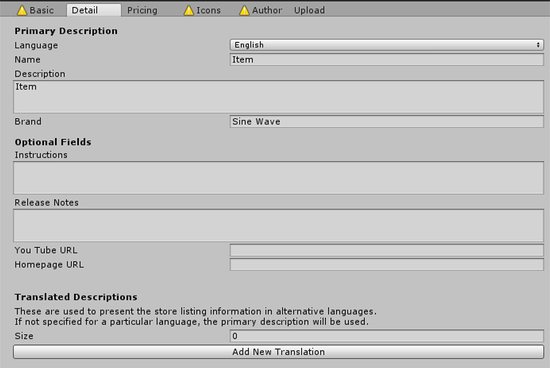Click the Release Notes label
Image resolution: width=550 pixels, height=368 pixels.
pos(46,202)
